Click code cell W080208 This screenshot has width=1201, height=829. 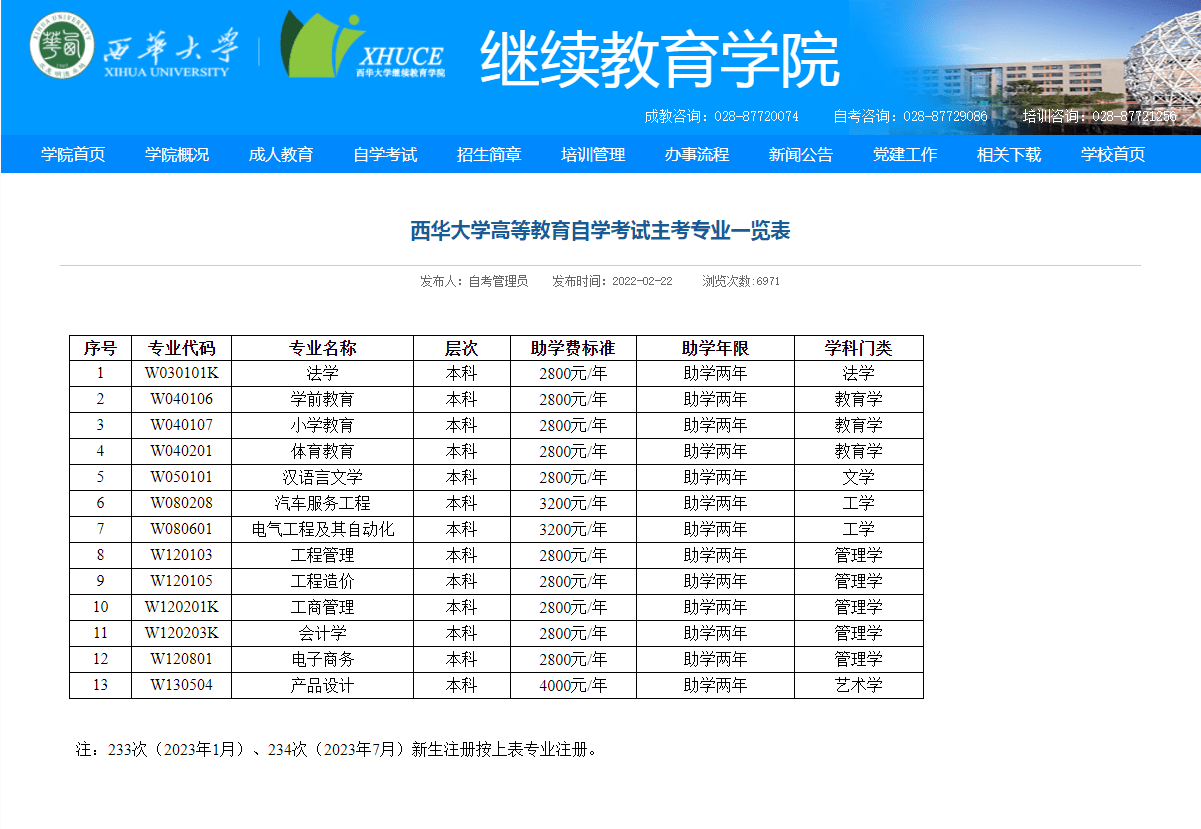[x=182, y=503]
